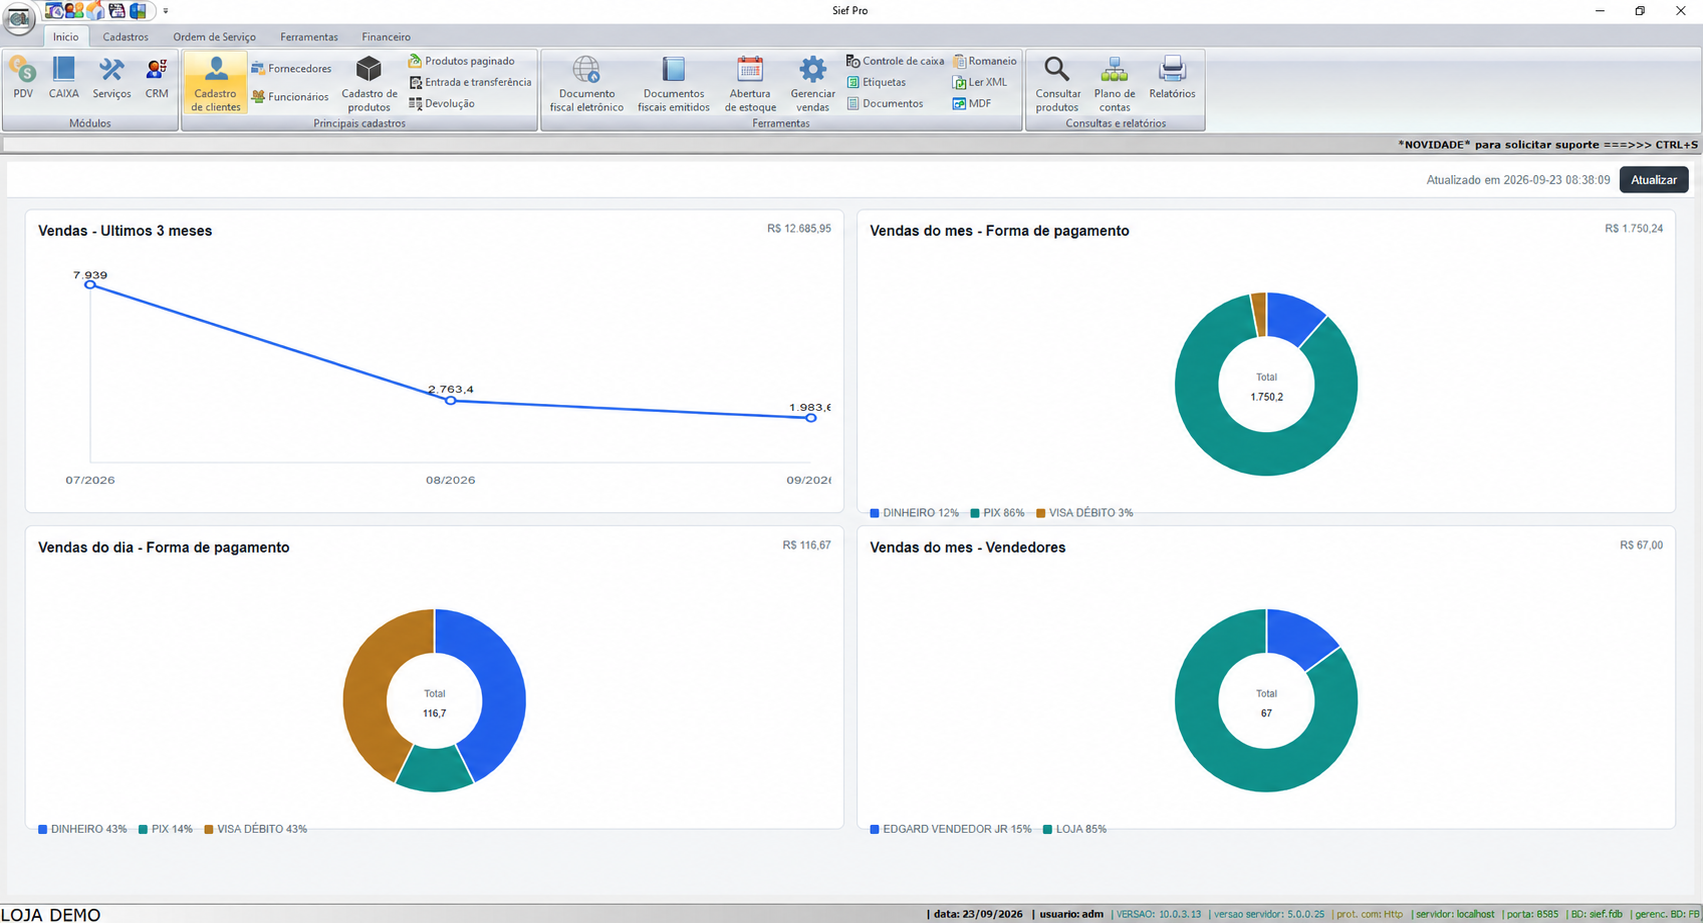1703x923 pixels.
Task: Click the people icon in quick access toolbar
Action: pyautogui.click(x=74, y=11)
